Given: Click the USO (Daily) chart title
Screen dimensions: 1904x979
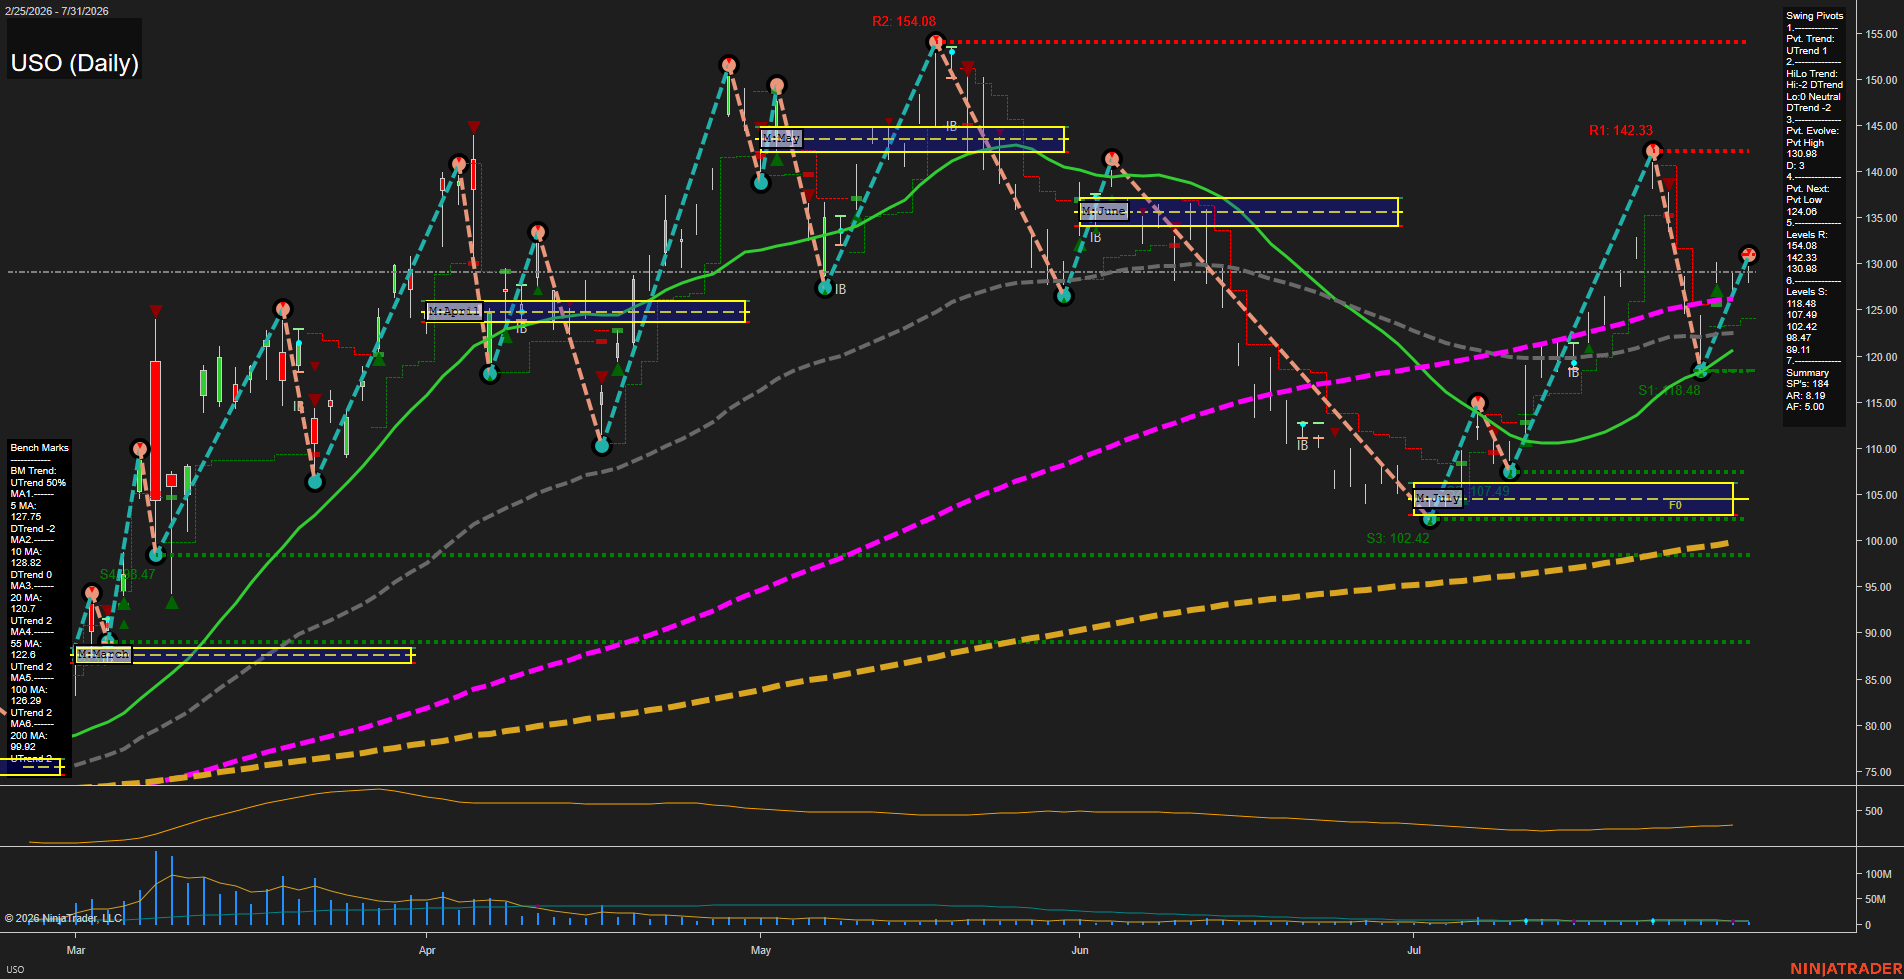Looking at the screenshot, I should (x=75, y=63).
